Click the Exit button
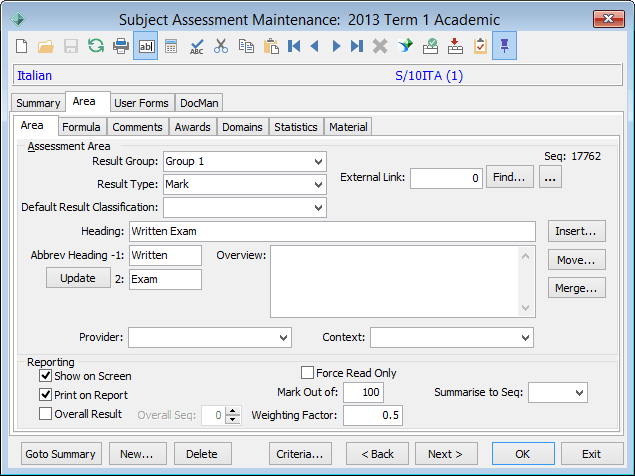 (592, 454)
